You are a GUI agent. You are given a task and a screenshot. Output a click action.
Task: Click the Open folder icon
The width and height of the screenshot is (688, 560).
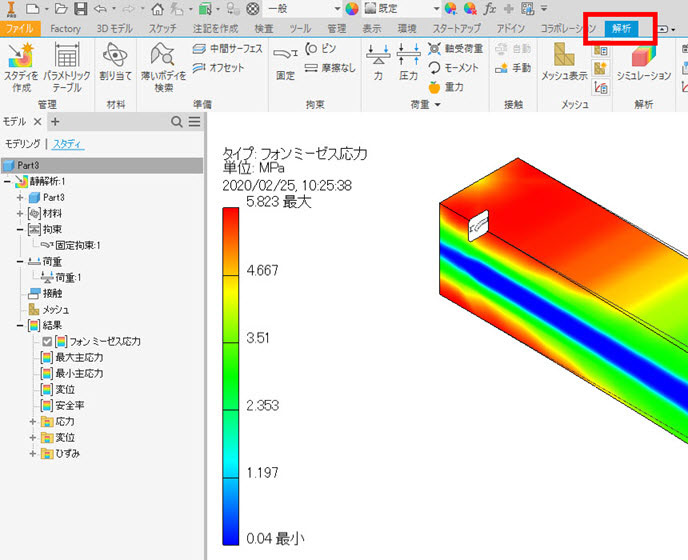point(61,8)
